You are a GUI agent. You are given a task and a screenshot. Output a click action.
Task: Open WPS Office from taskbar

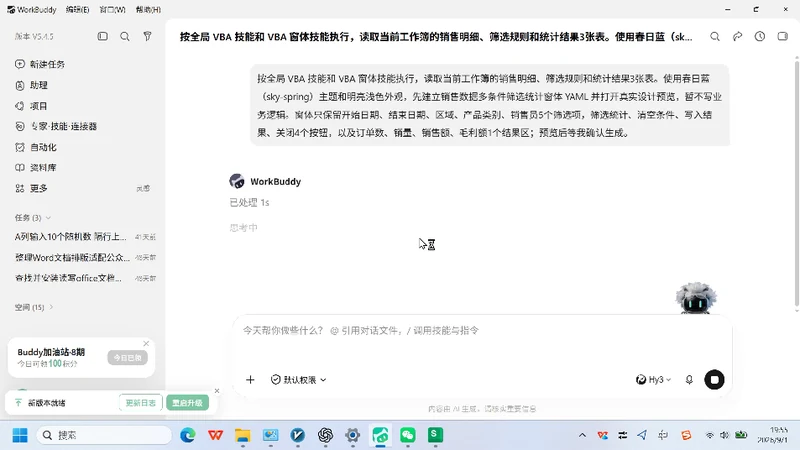(215, 435)
